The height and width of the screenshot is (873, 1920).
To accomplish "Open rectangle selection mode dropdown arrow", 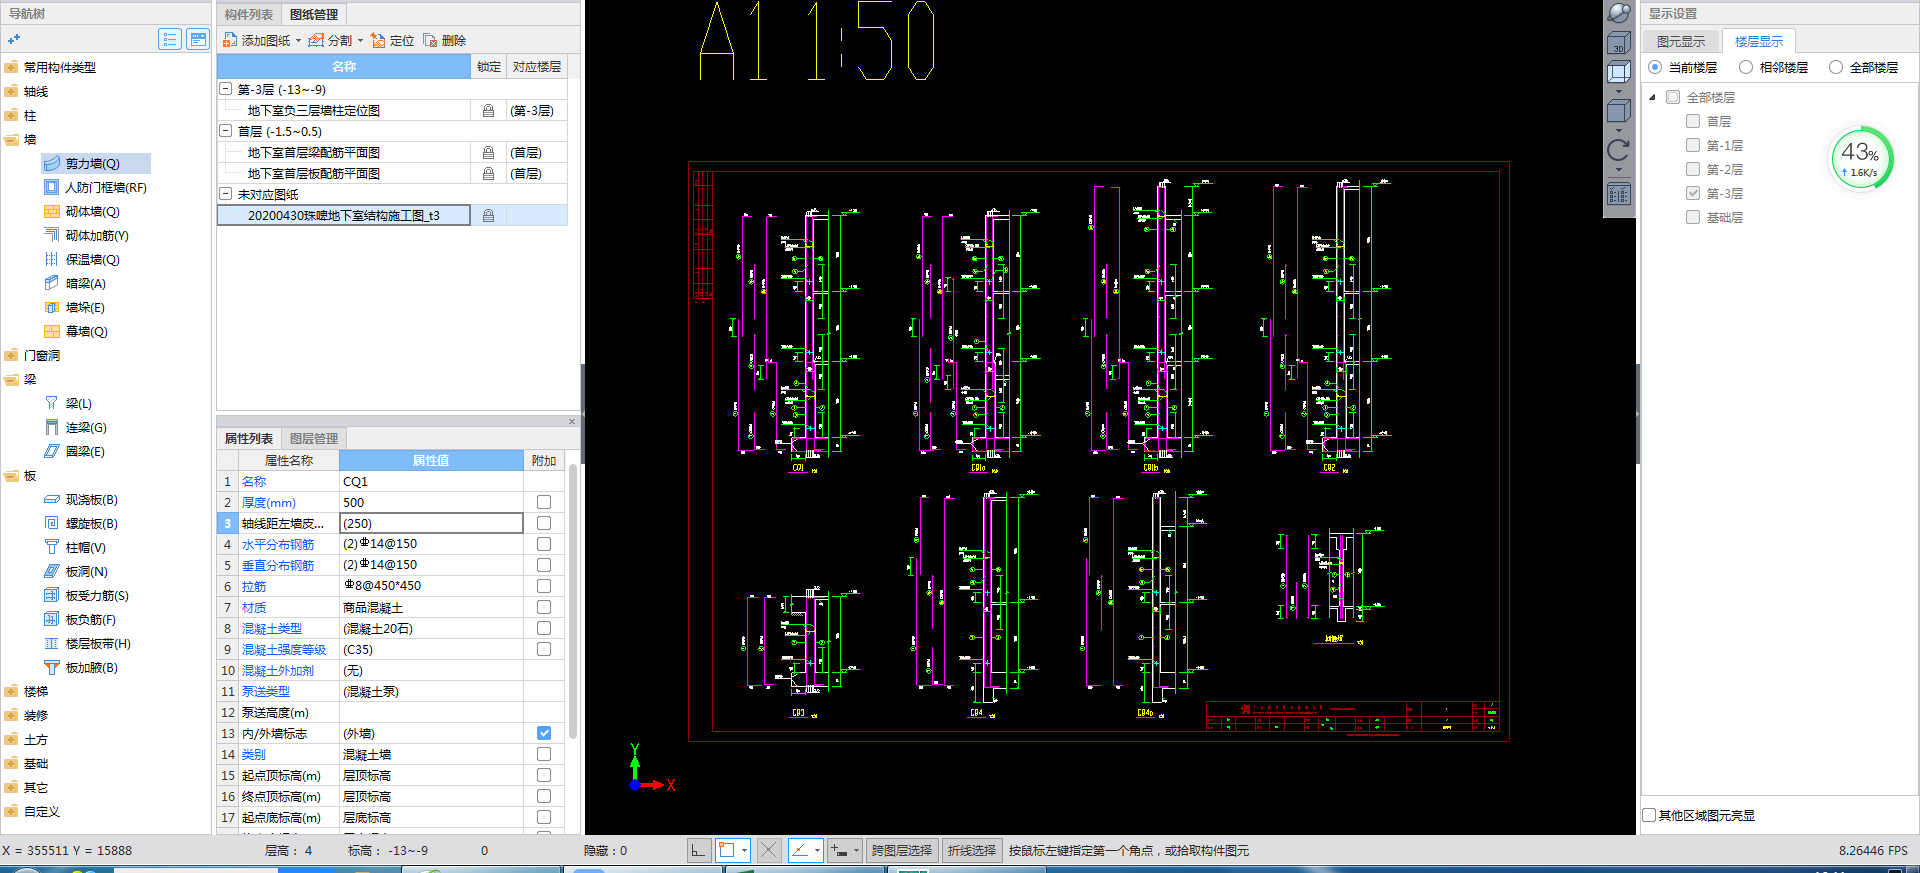I will coord(744,850).
